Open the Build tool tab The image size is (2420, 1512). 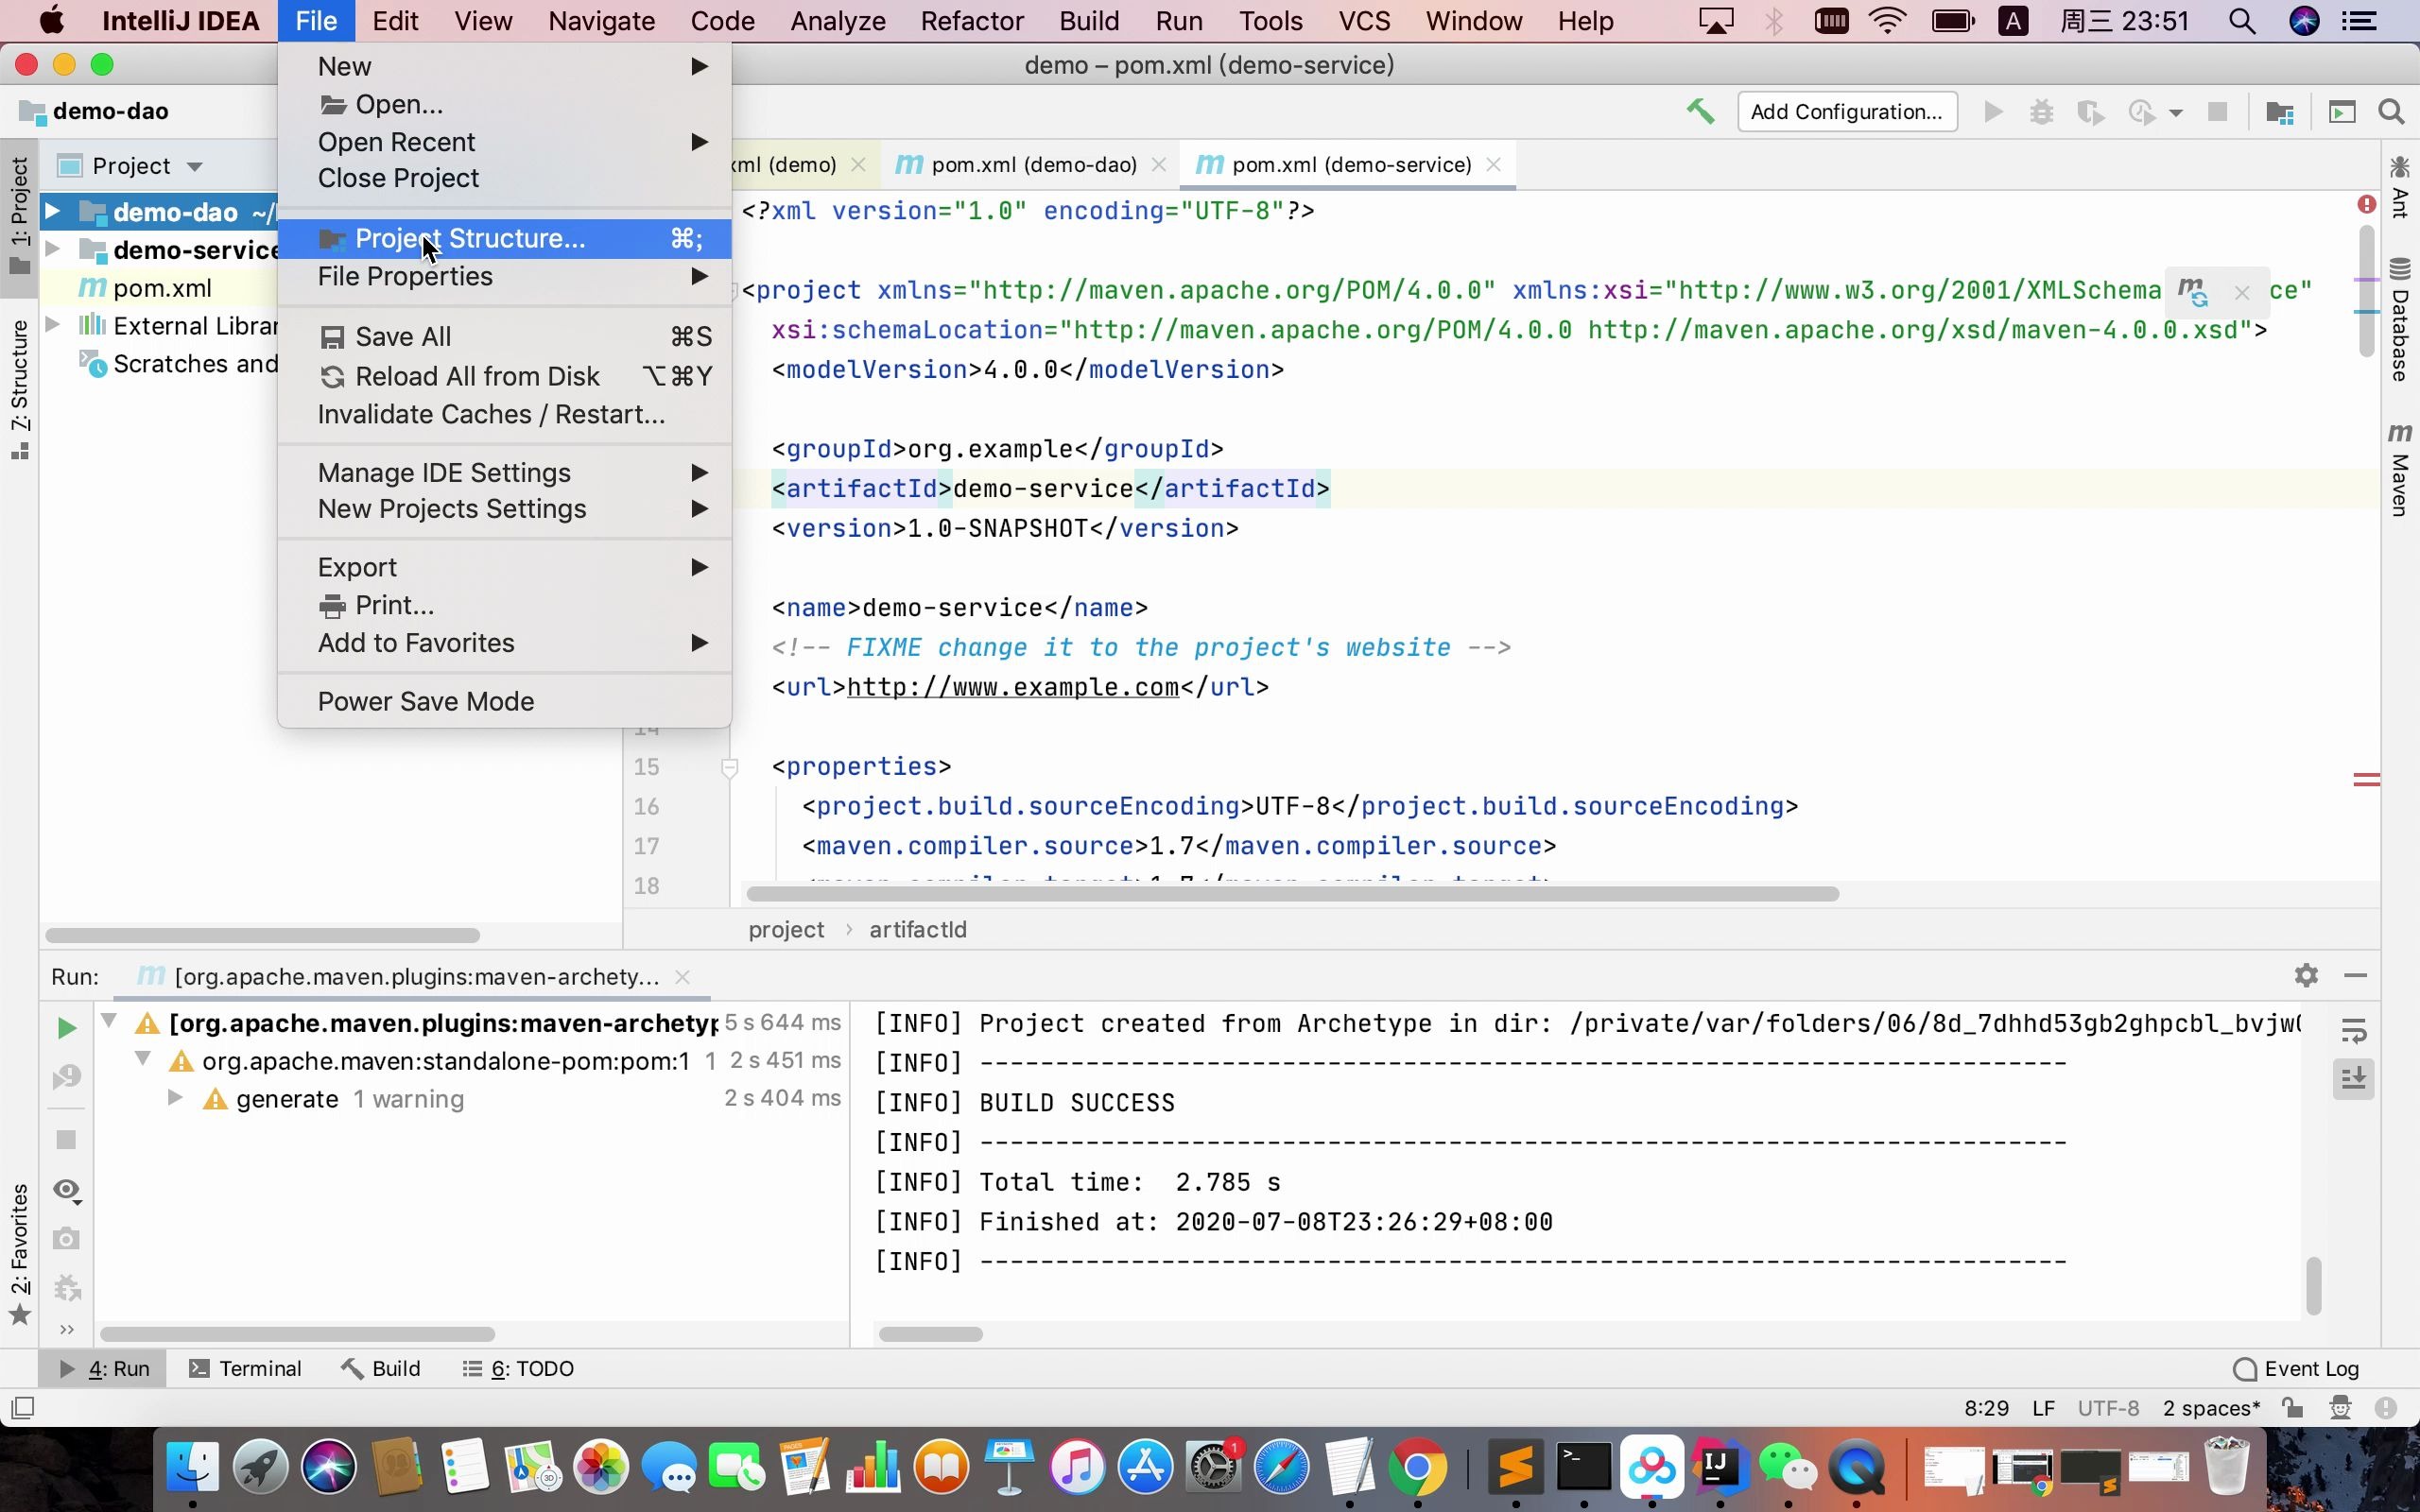(381, 1368)
